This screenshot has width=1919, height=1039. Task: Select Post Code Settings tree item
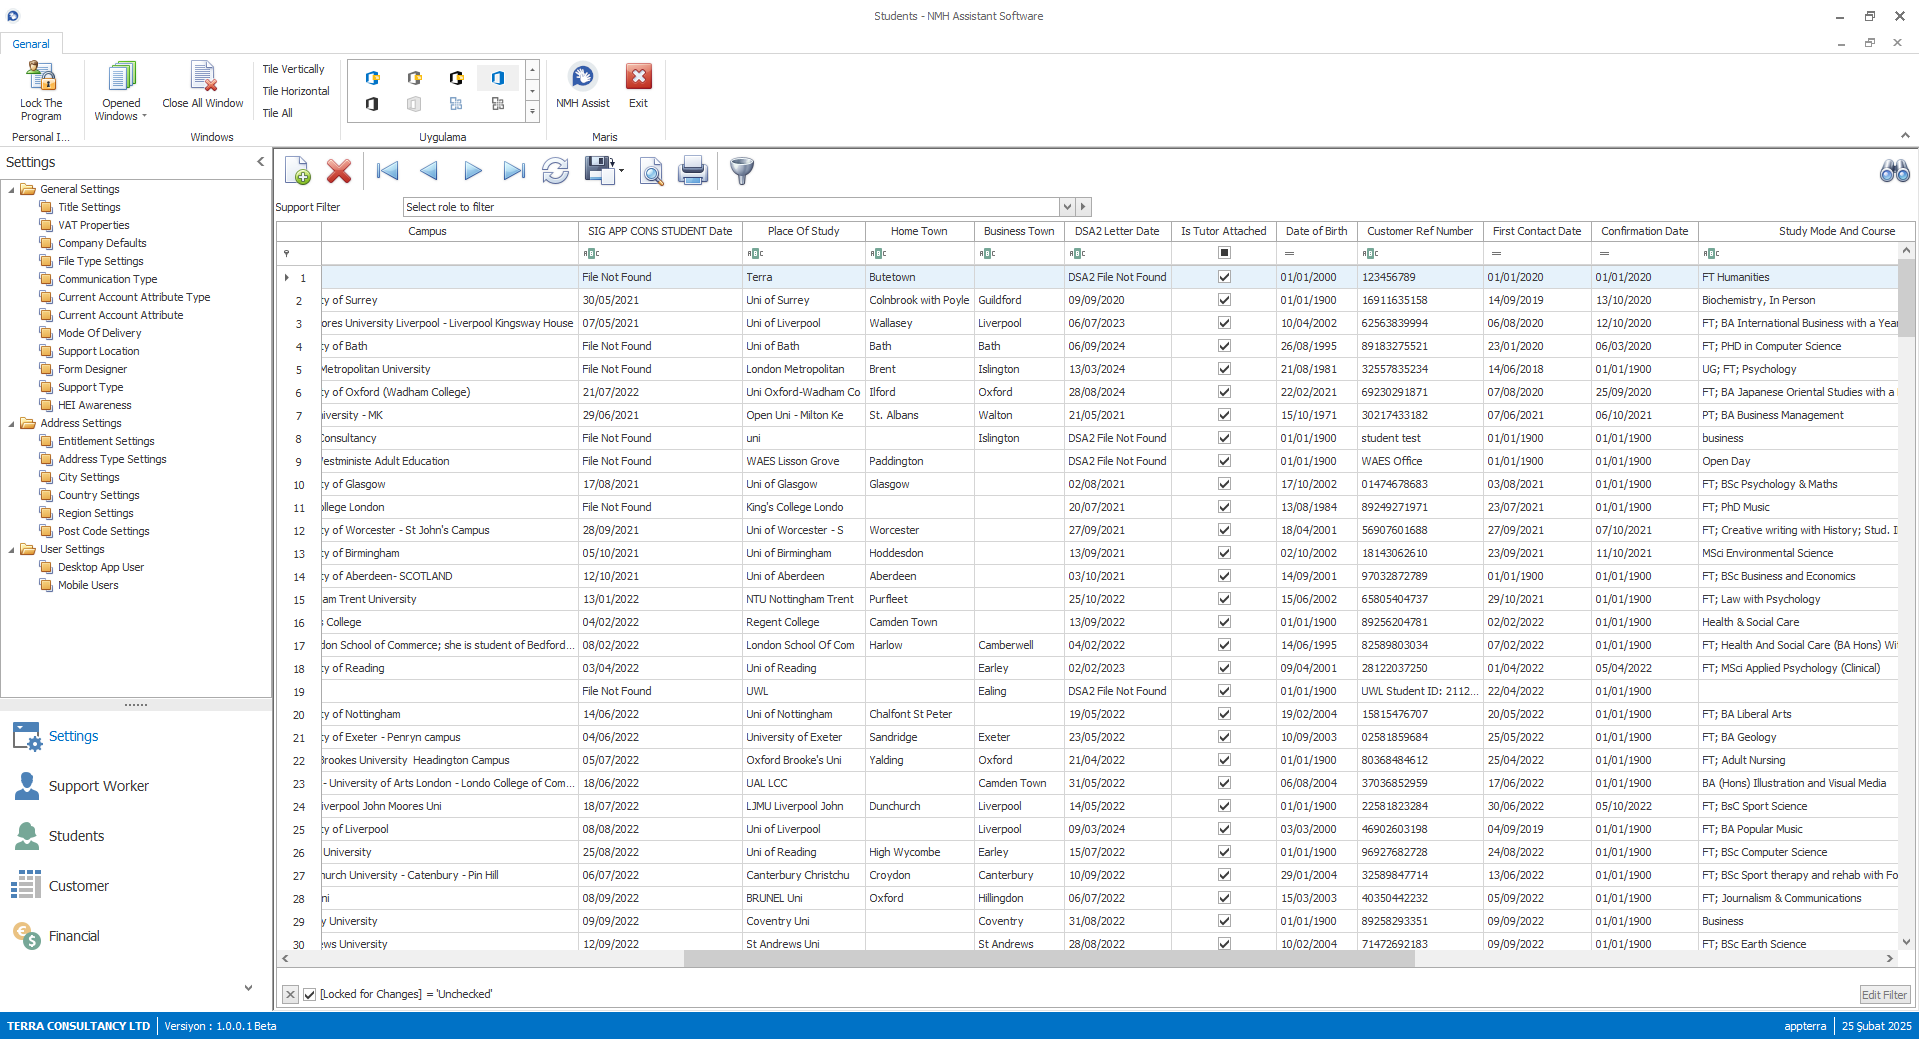103,531
